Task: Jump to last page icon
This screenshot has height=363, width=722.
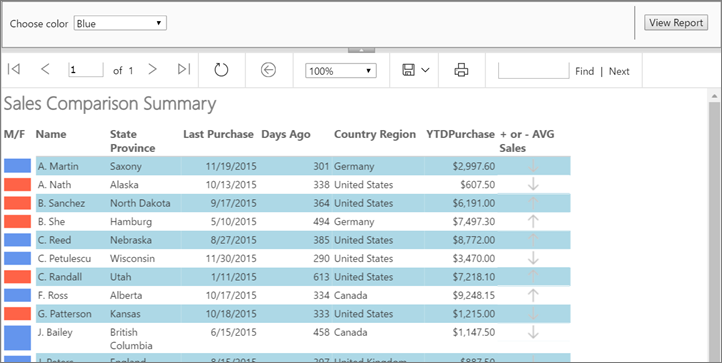Action: click(x=184, y=69)
